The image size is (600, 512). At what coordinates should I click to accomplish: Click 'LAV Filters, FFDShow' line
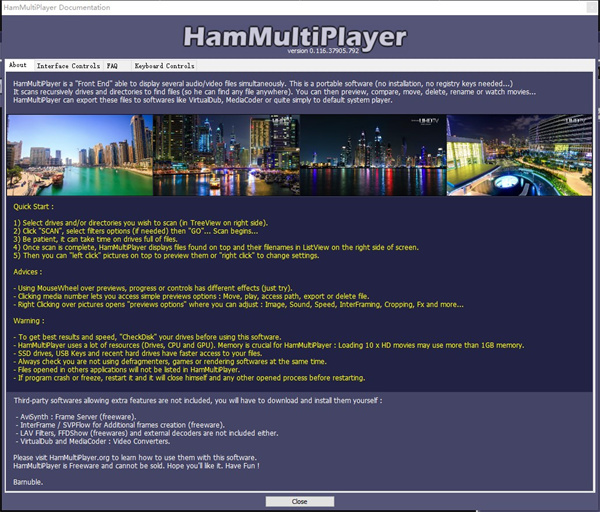tap(147, 433)
